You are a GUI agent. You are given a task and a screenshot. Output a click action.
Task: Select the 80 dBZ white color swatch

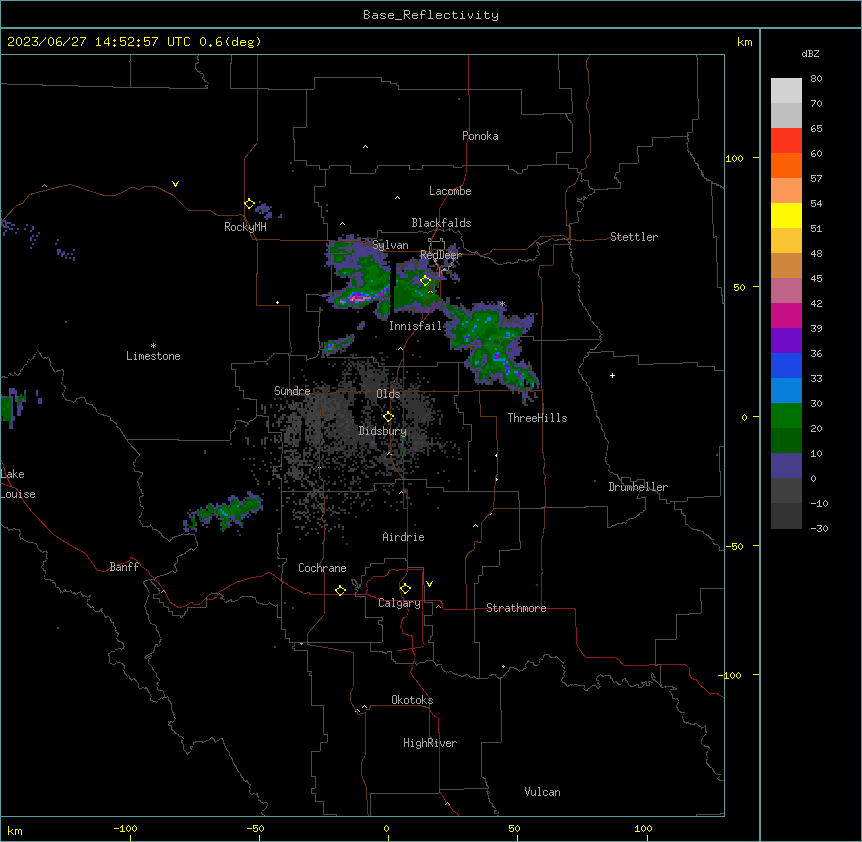[786, 91]
